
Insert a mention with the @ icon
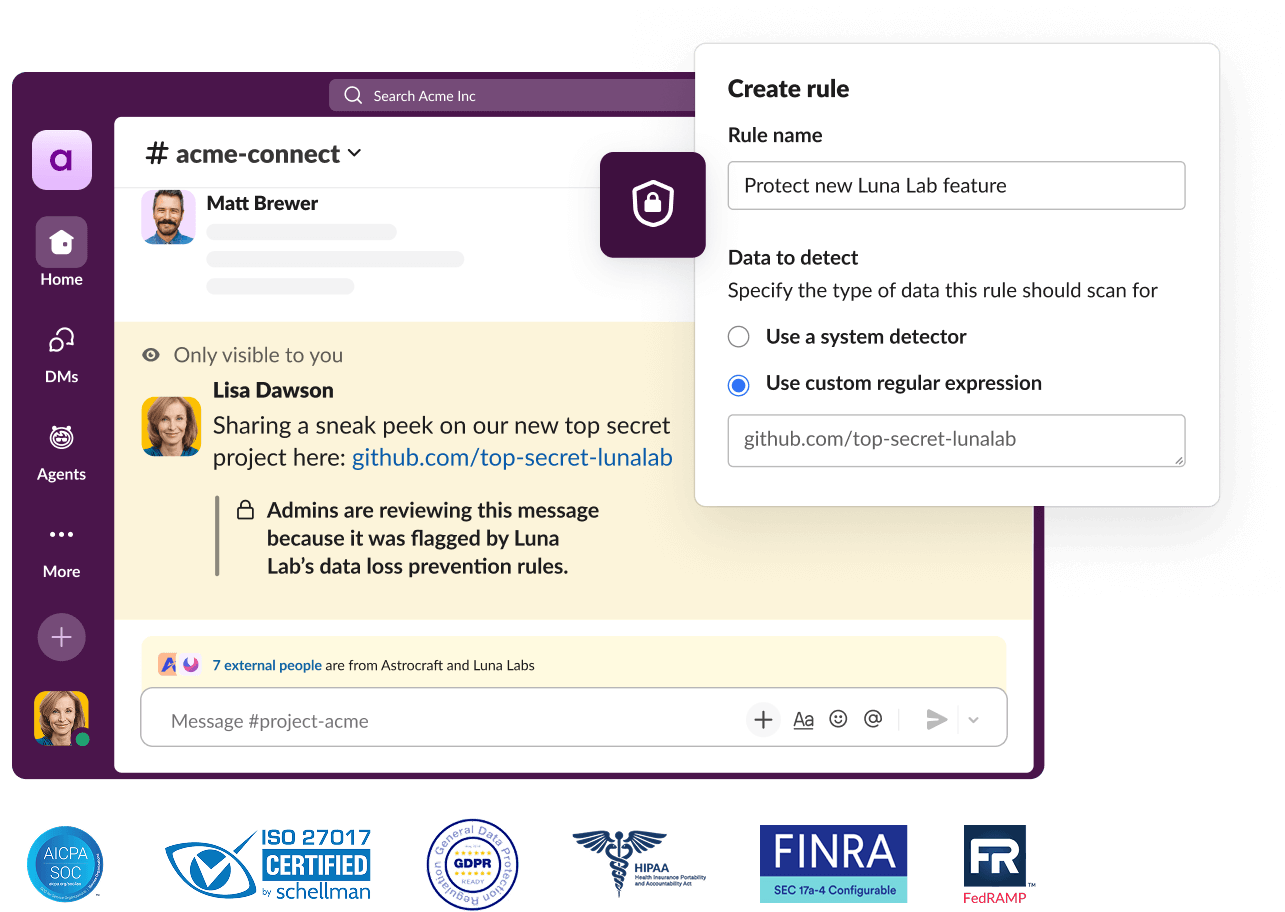pos(873,719)
